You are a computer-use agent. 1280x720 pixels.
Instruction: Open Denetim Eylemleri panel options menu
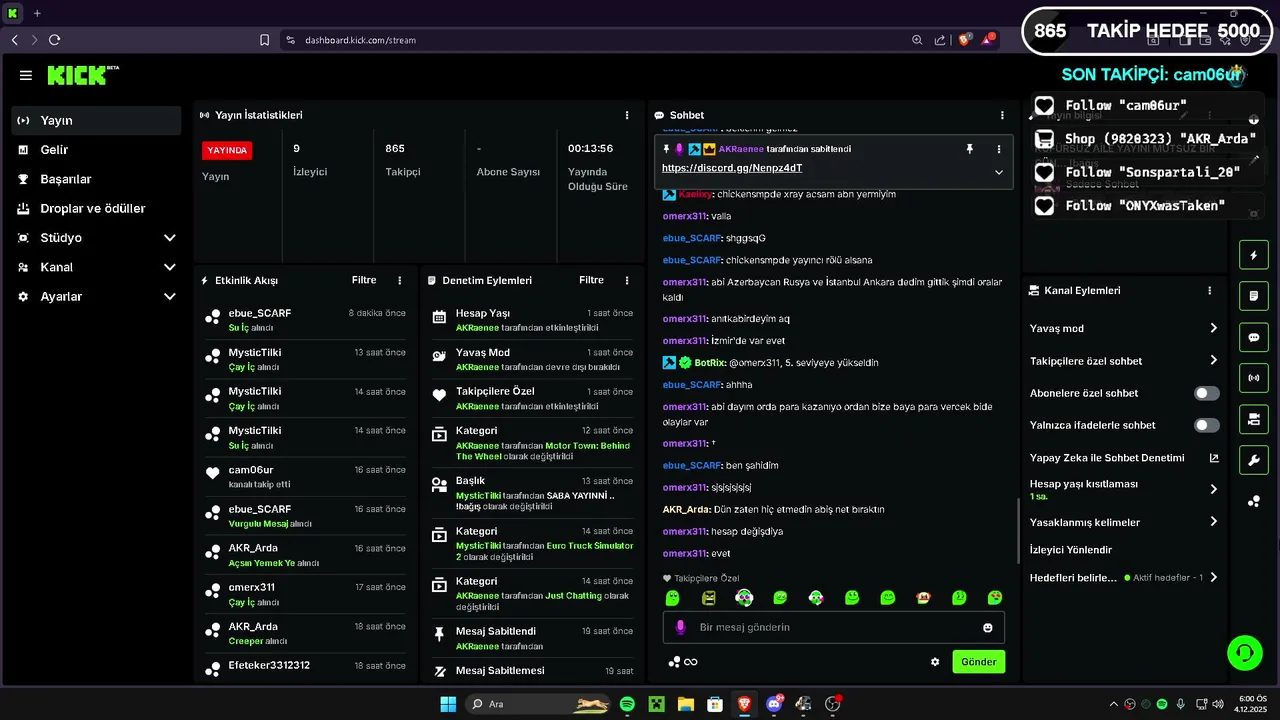pyautogui.click(x=627, y=280)
